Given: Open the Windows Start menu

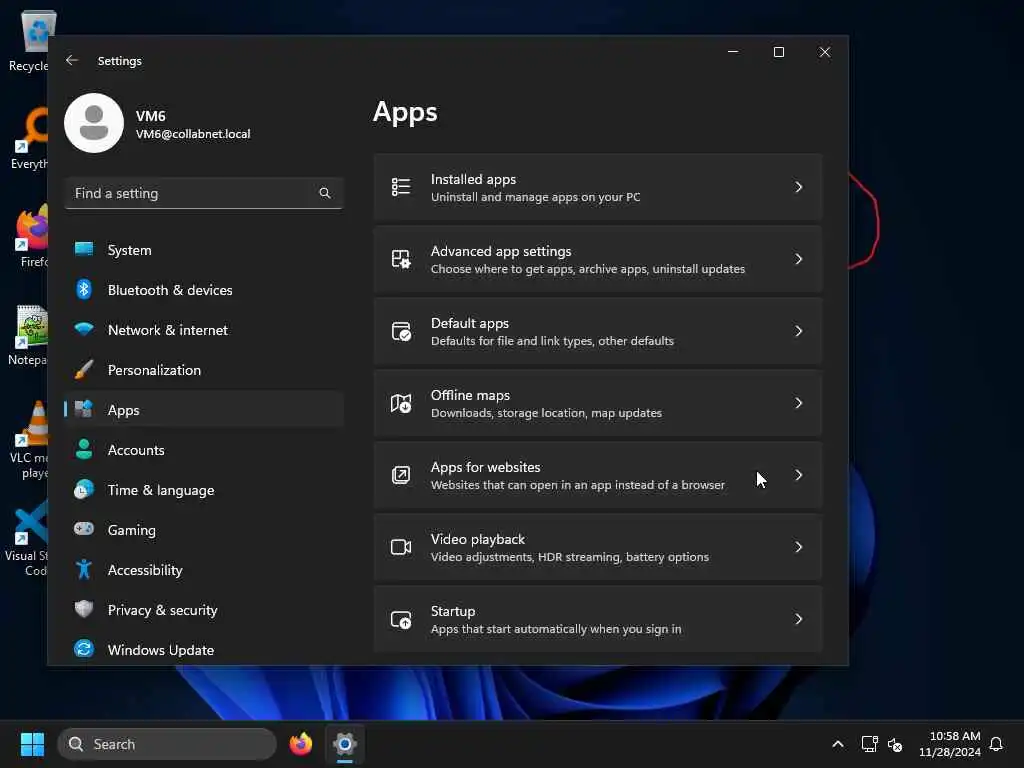Looking at the screenshot, I should pyautogui.click(x=32, y=744).
